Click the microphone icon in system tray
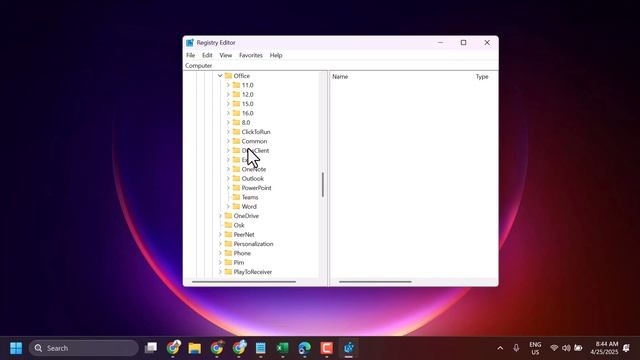640x360 pixels. [x=516, y=348]
